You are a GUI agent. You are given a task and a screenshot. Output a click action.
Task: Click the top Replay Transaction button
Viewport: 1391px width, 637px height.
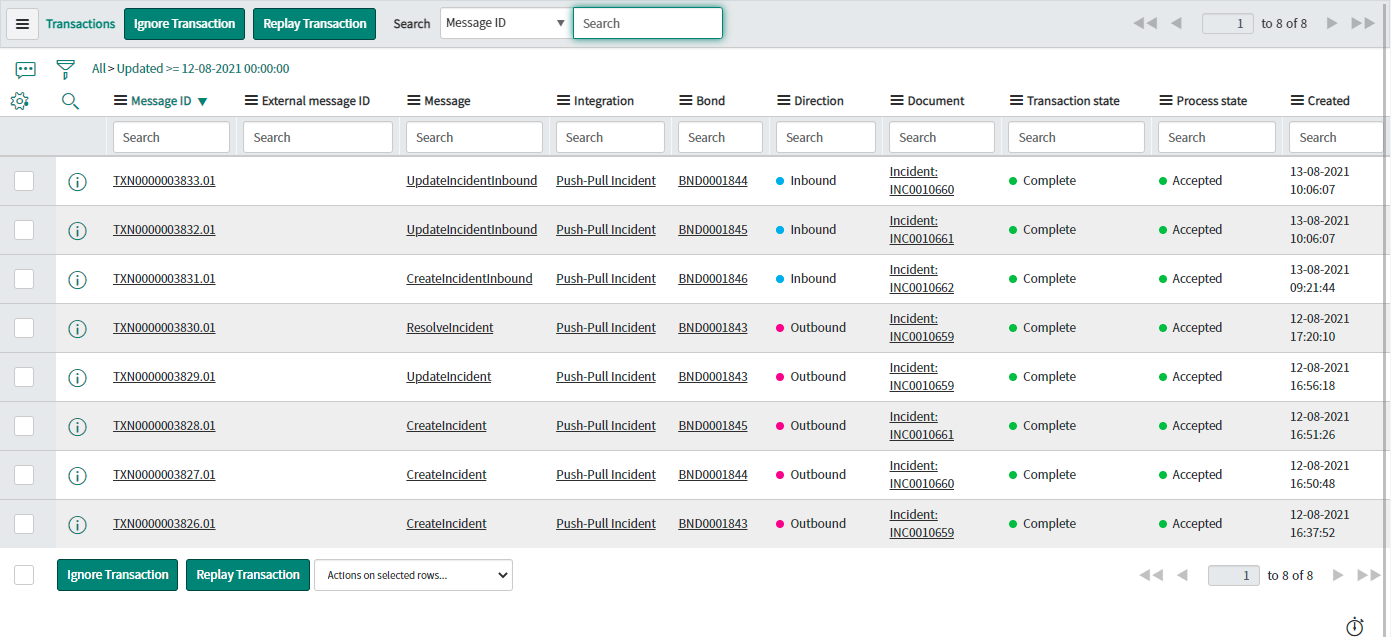pos(314,24)
